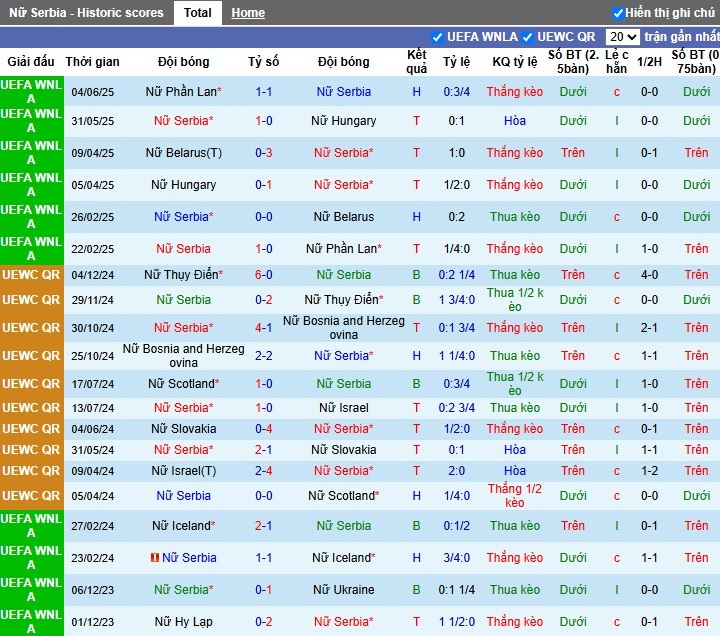Image resolution: width=720 pixels, height=636 pixels.
Task: Open the Home tab
Action: 248,13
